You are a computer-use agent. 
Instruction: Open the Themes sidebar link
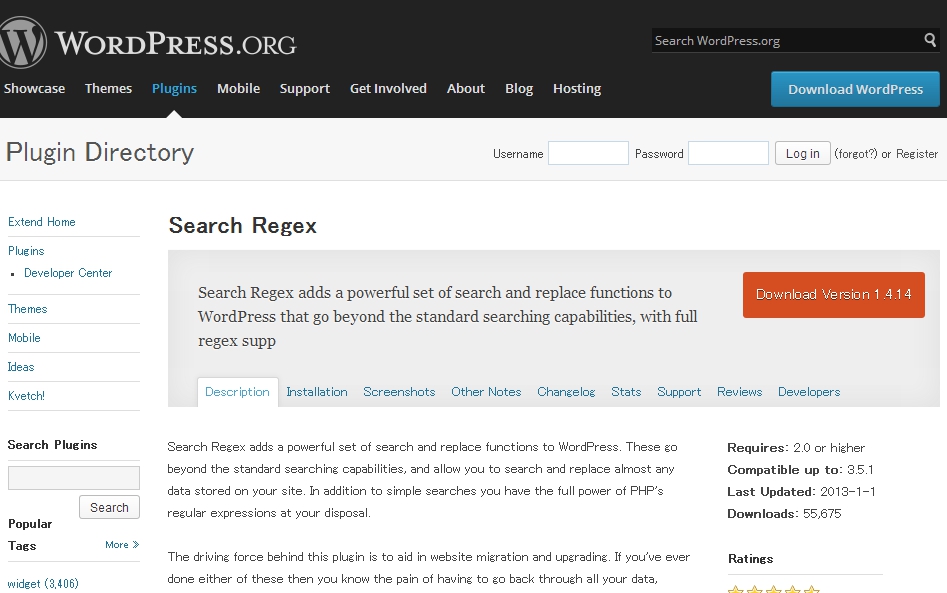[x=28, y=309]
